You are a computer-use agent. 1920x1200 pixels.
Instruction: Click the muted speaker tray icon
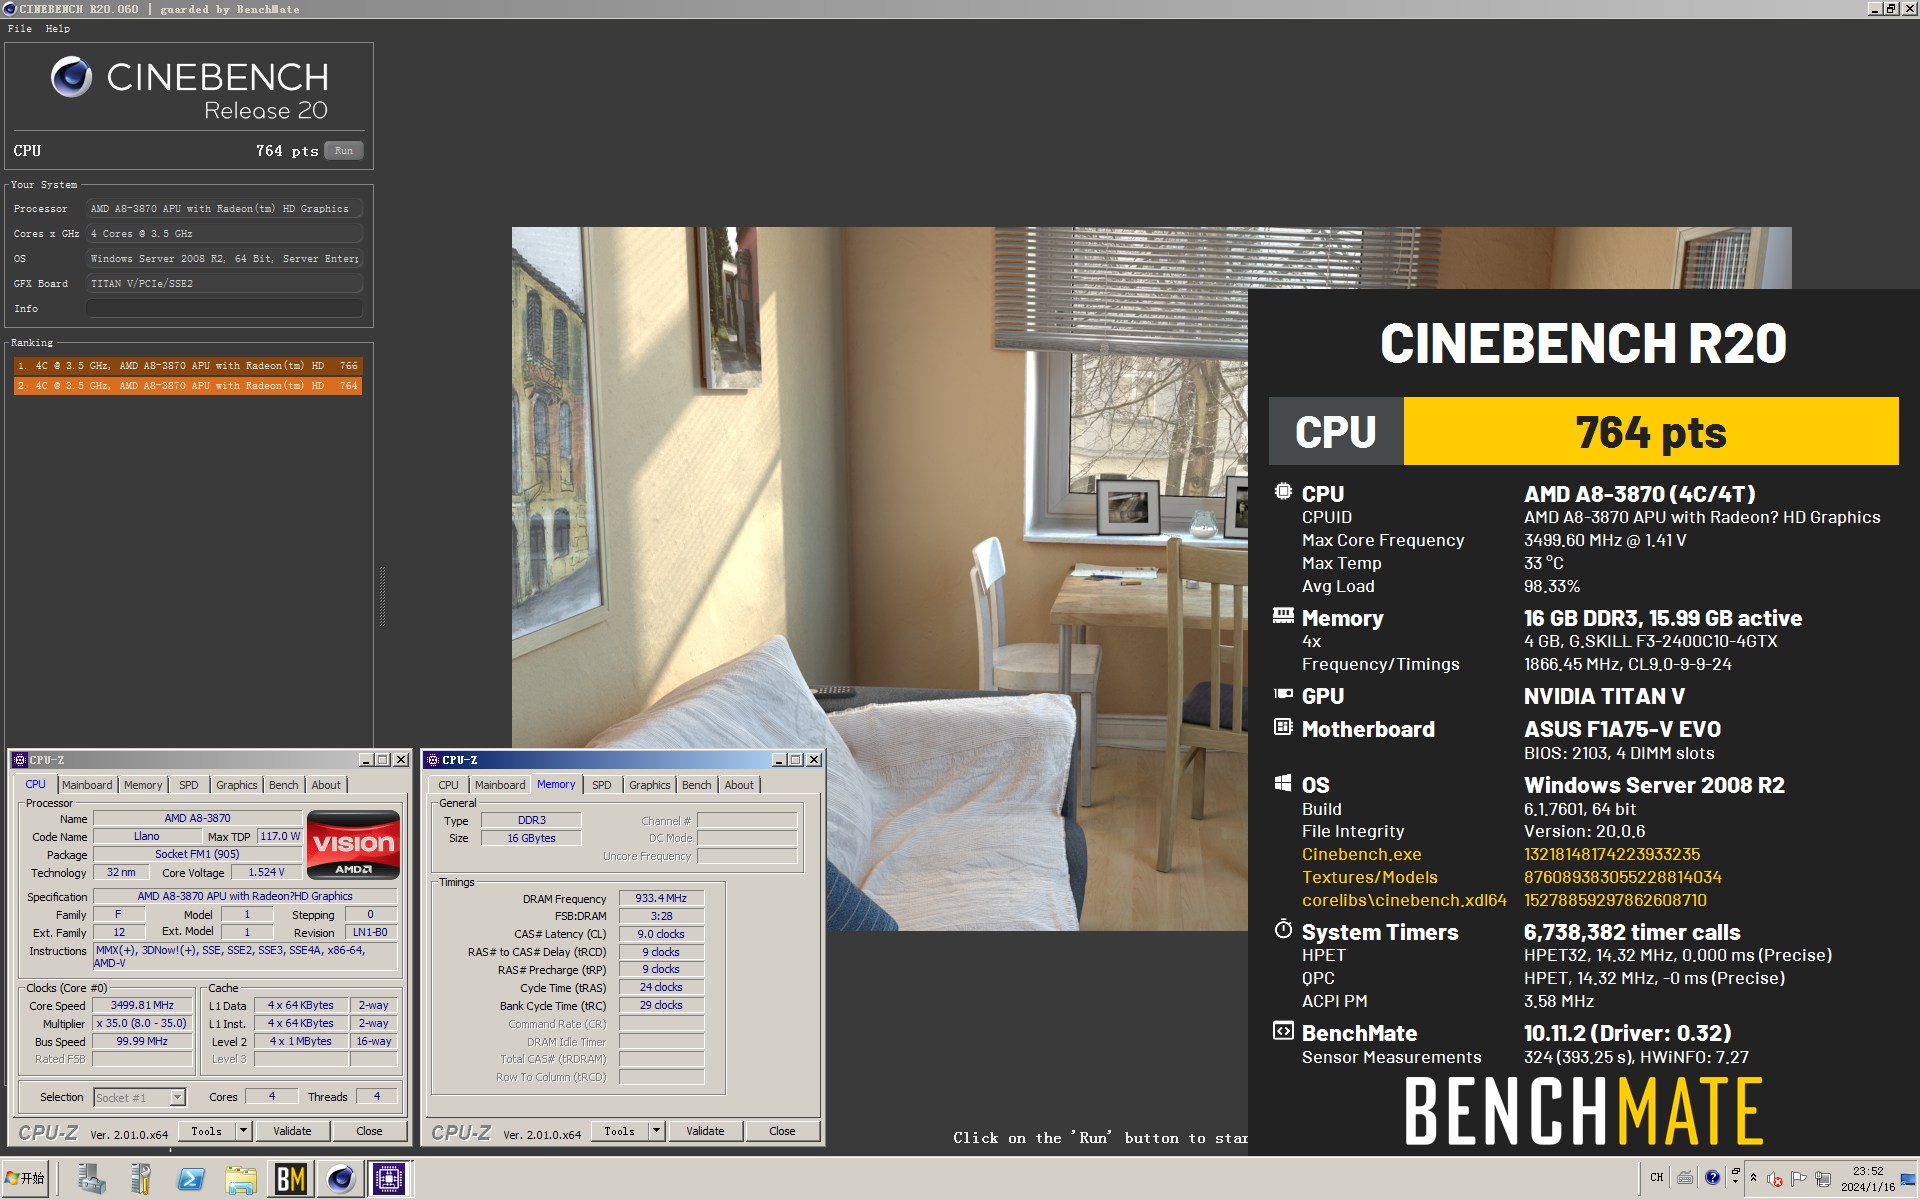1775,1179
